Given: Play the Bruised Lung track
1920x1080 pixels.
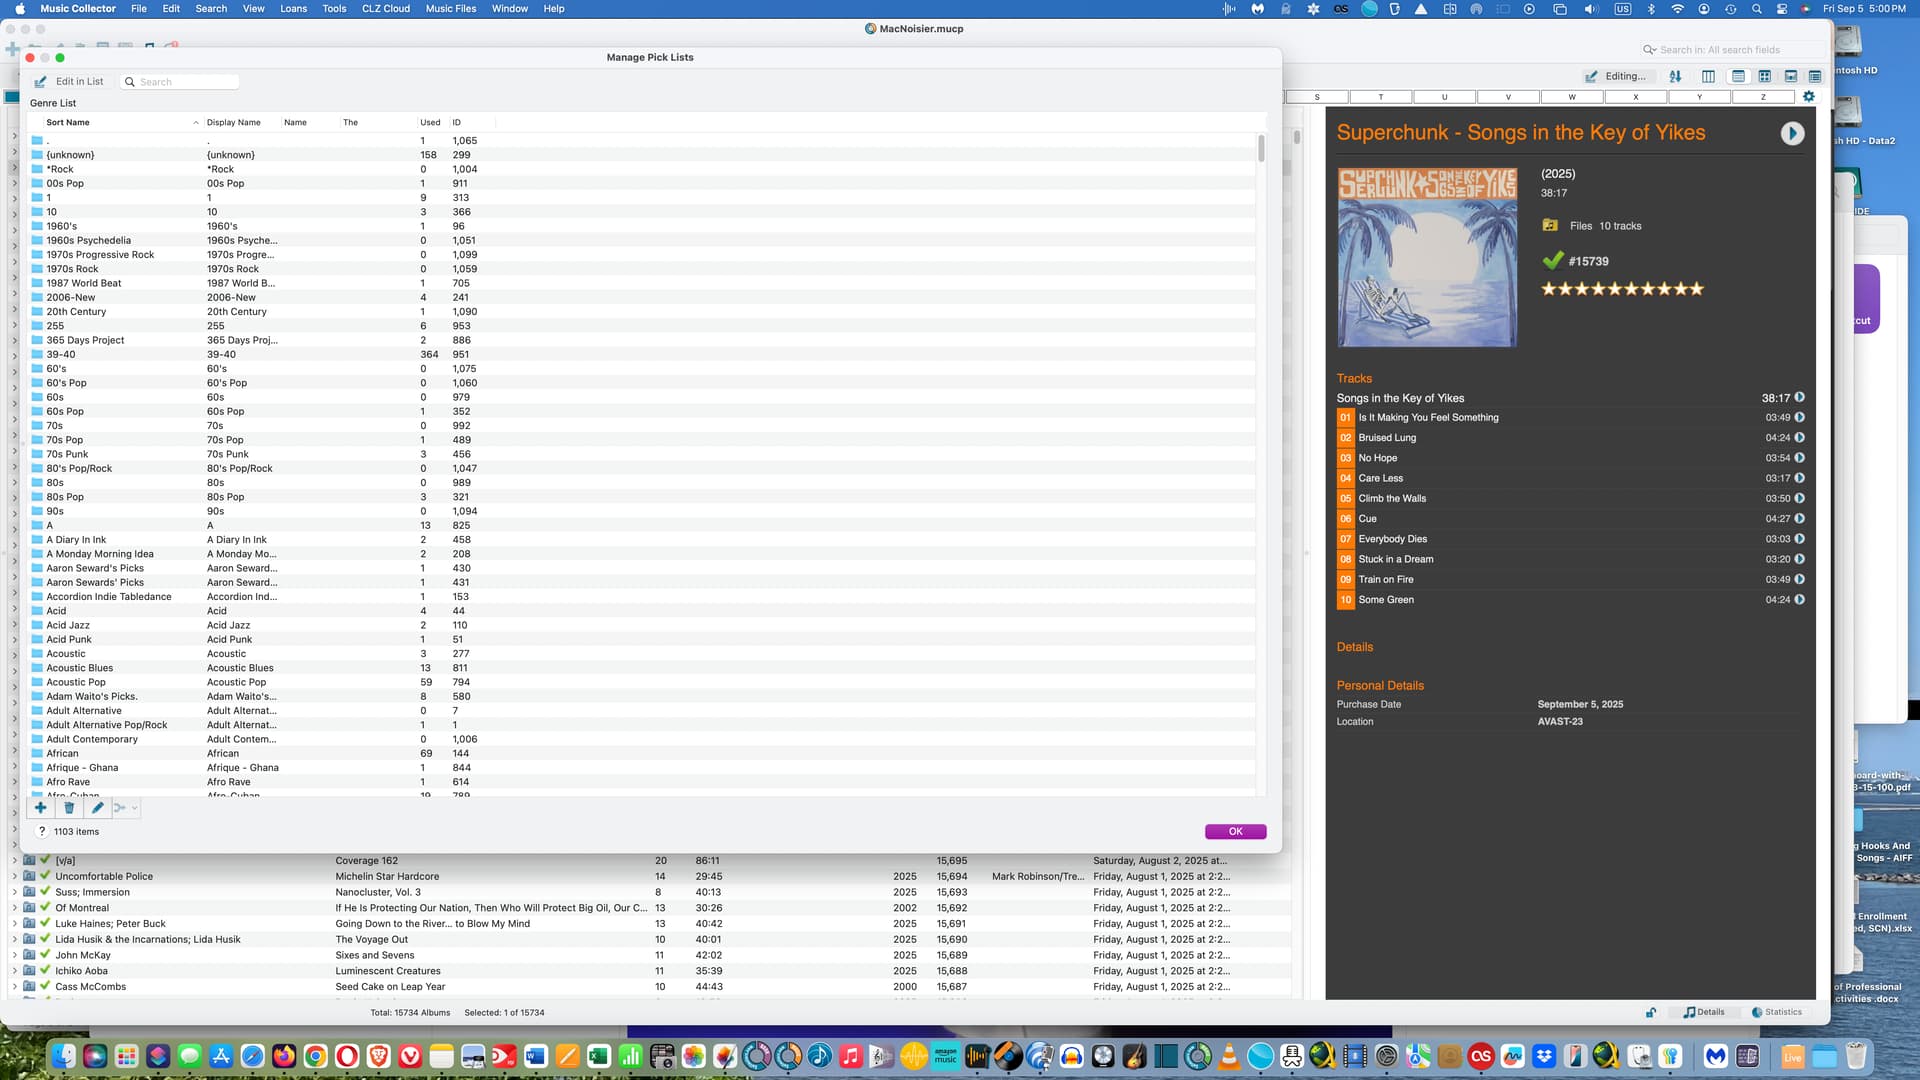Looking at the screenshot, I should pyautogui.click(x=1799, y=438).
